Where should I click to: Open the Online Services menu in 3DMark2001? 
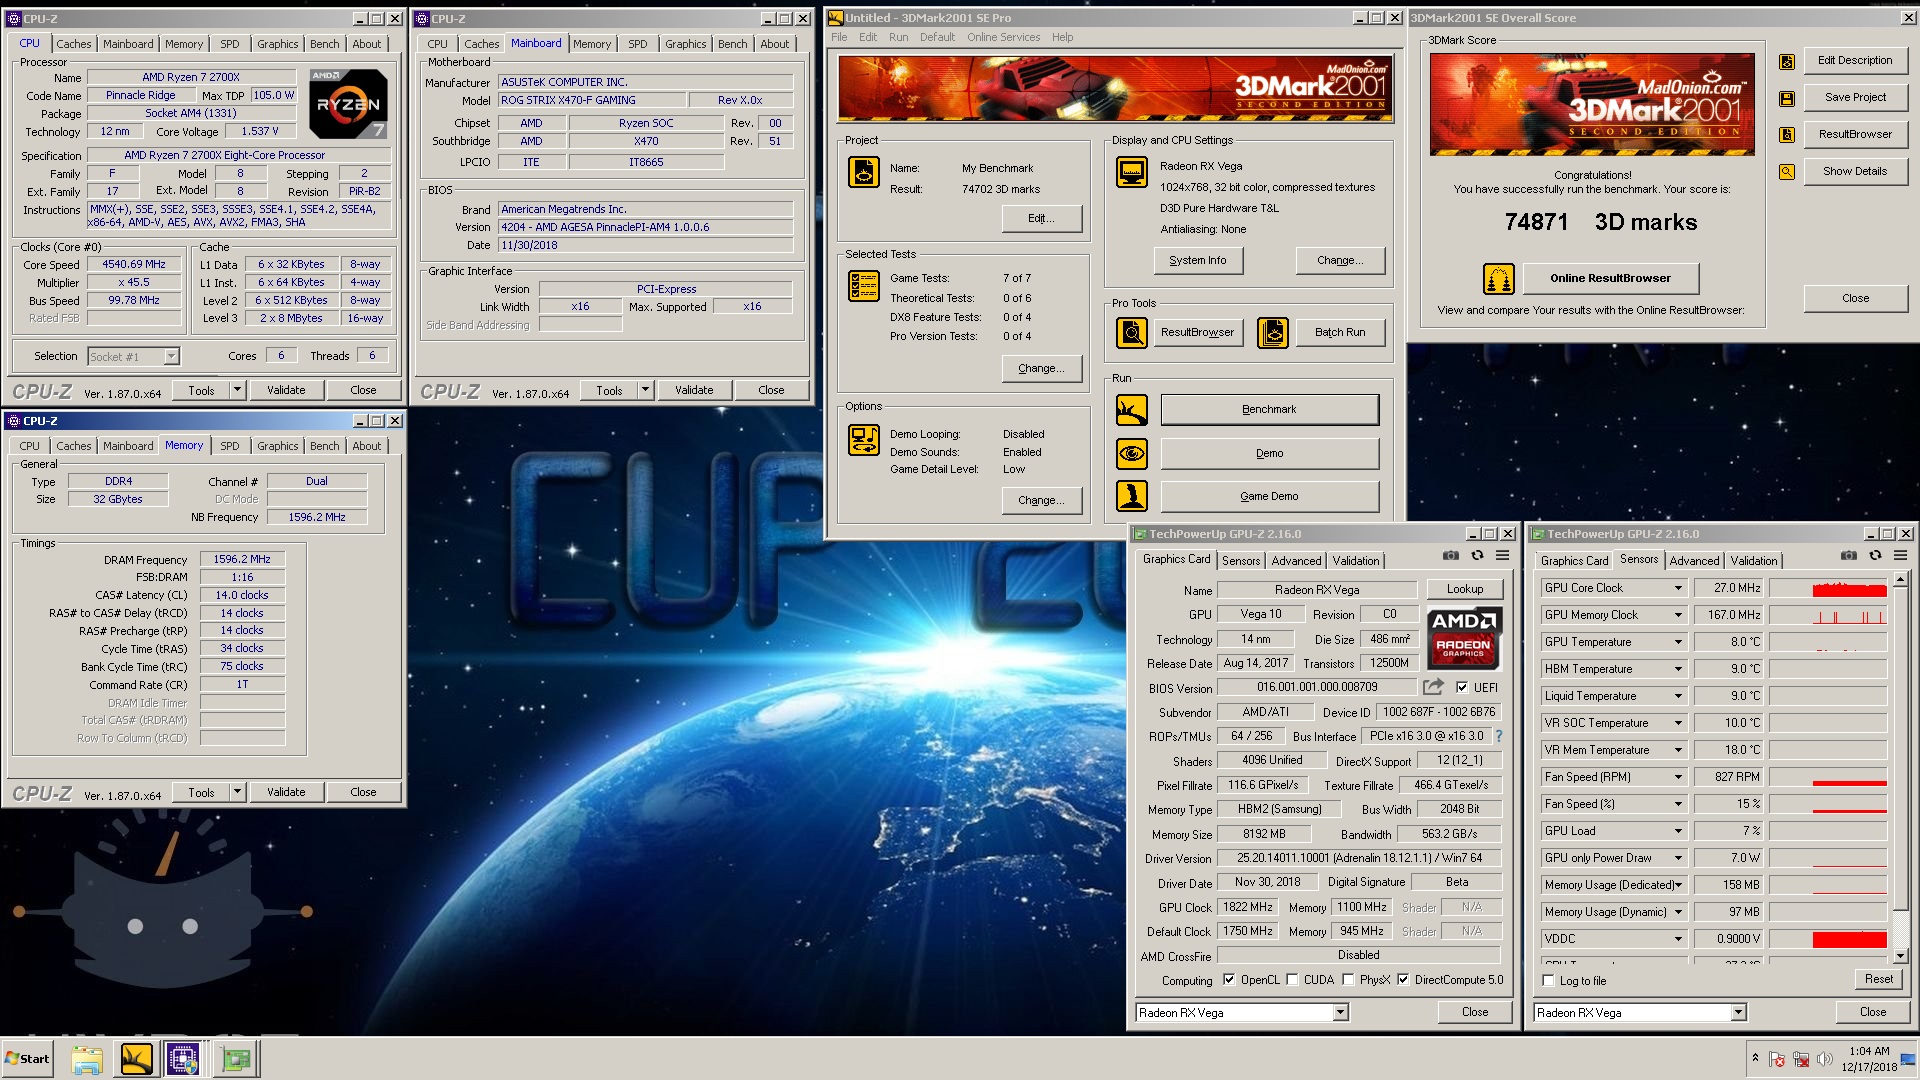1003,37
